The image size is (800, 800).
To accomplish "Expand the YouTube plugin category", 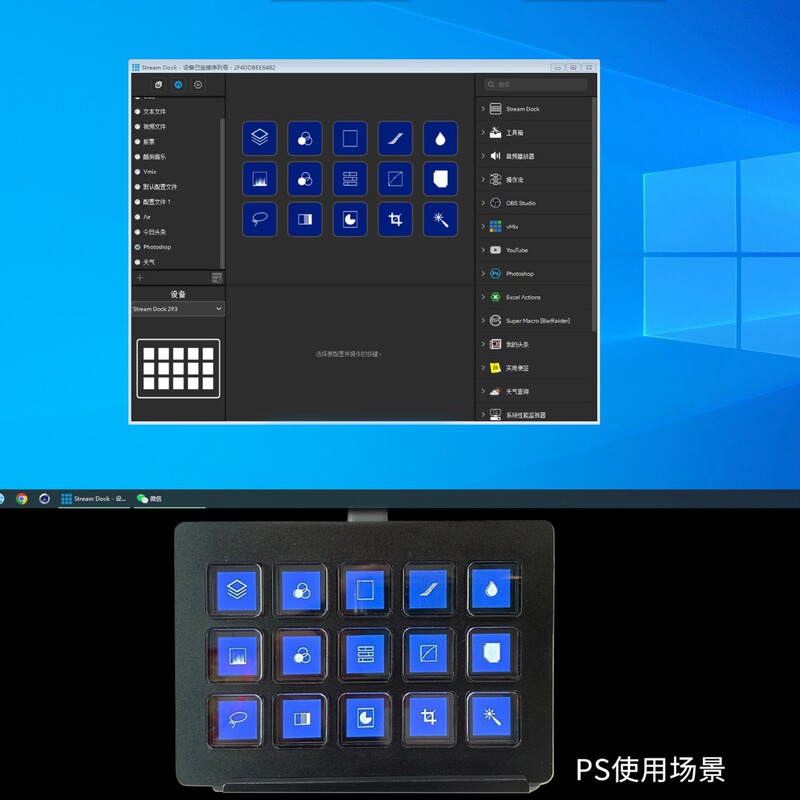I will (483, 250).
